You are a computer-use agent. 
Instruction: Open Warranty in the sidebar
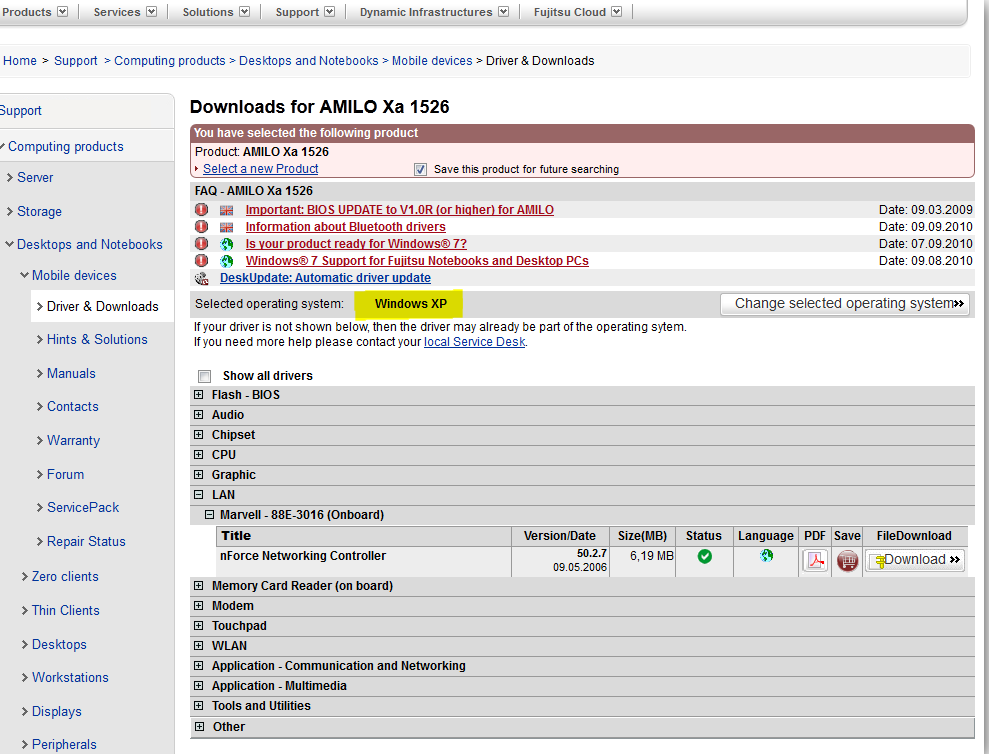pos(73,440)
